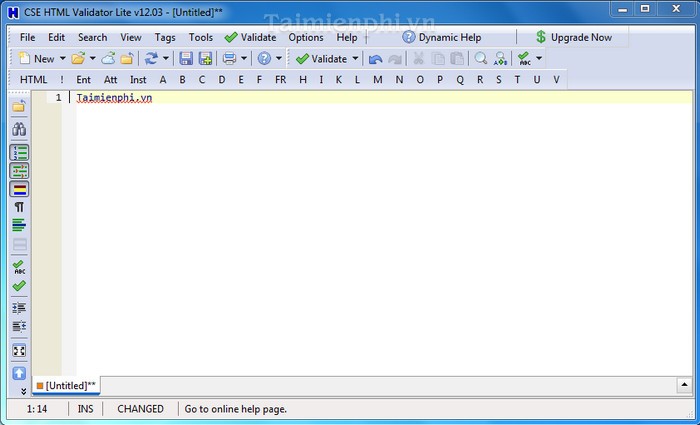The image size is (700, 425).
Task: Click the cloud open-from-web icon
Action: [x=108, y=58]
